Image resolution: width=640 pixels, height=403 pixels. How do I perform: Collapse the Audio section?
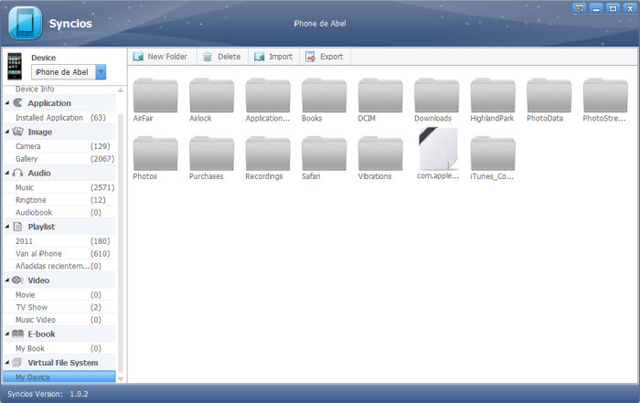tap(7, 173)
